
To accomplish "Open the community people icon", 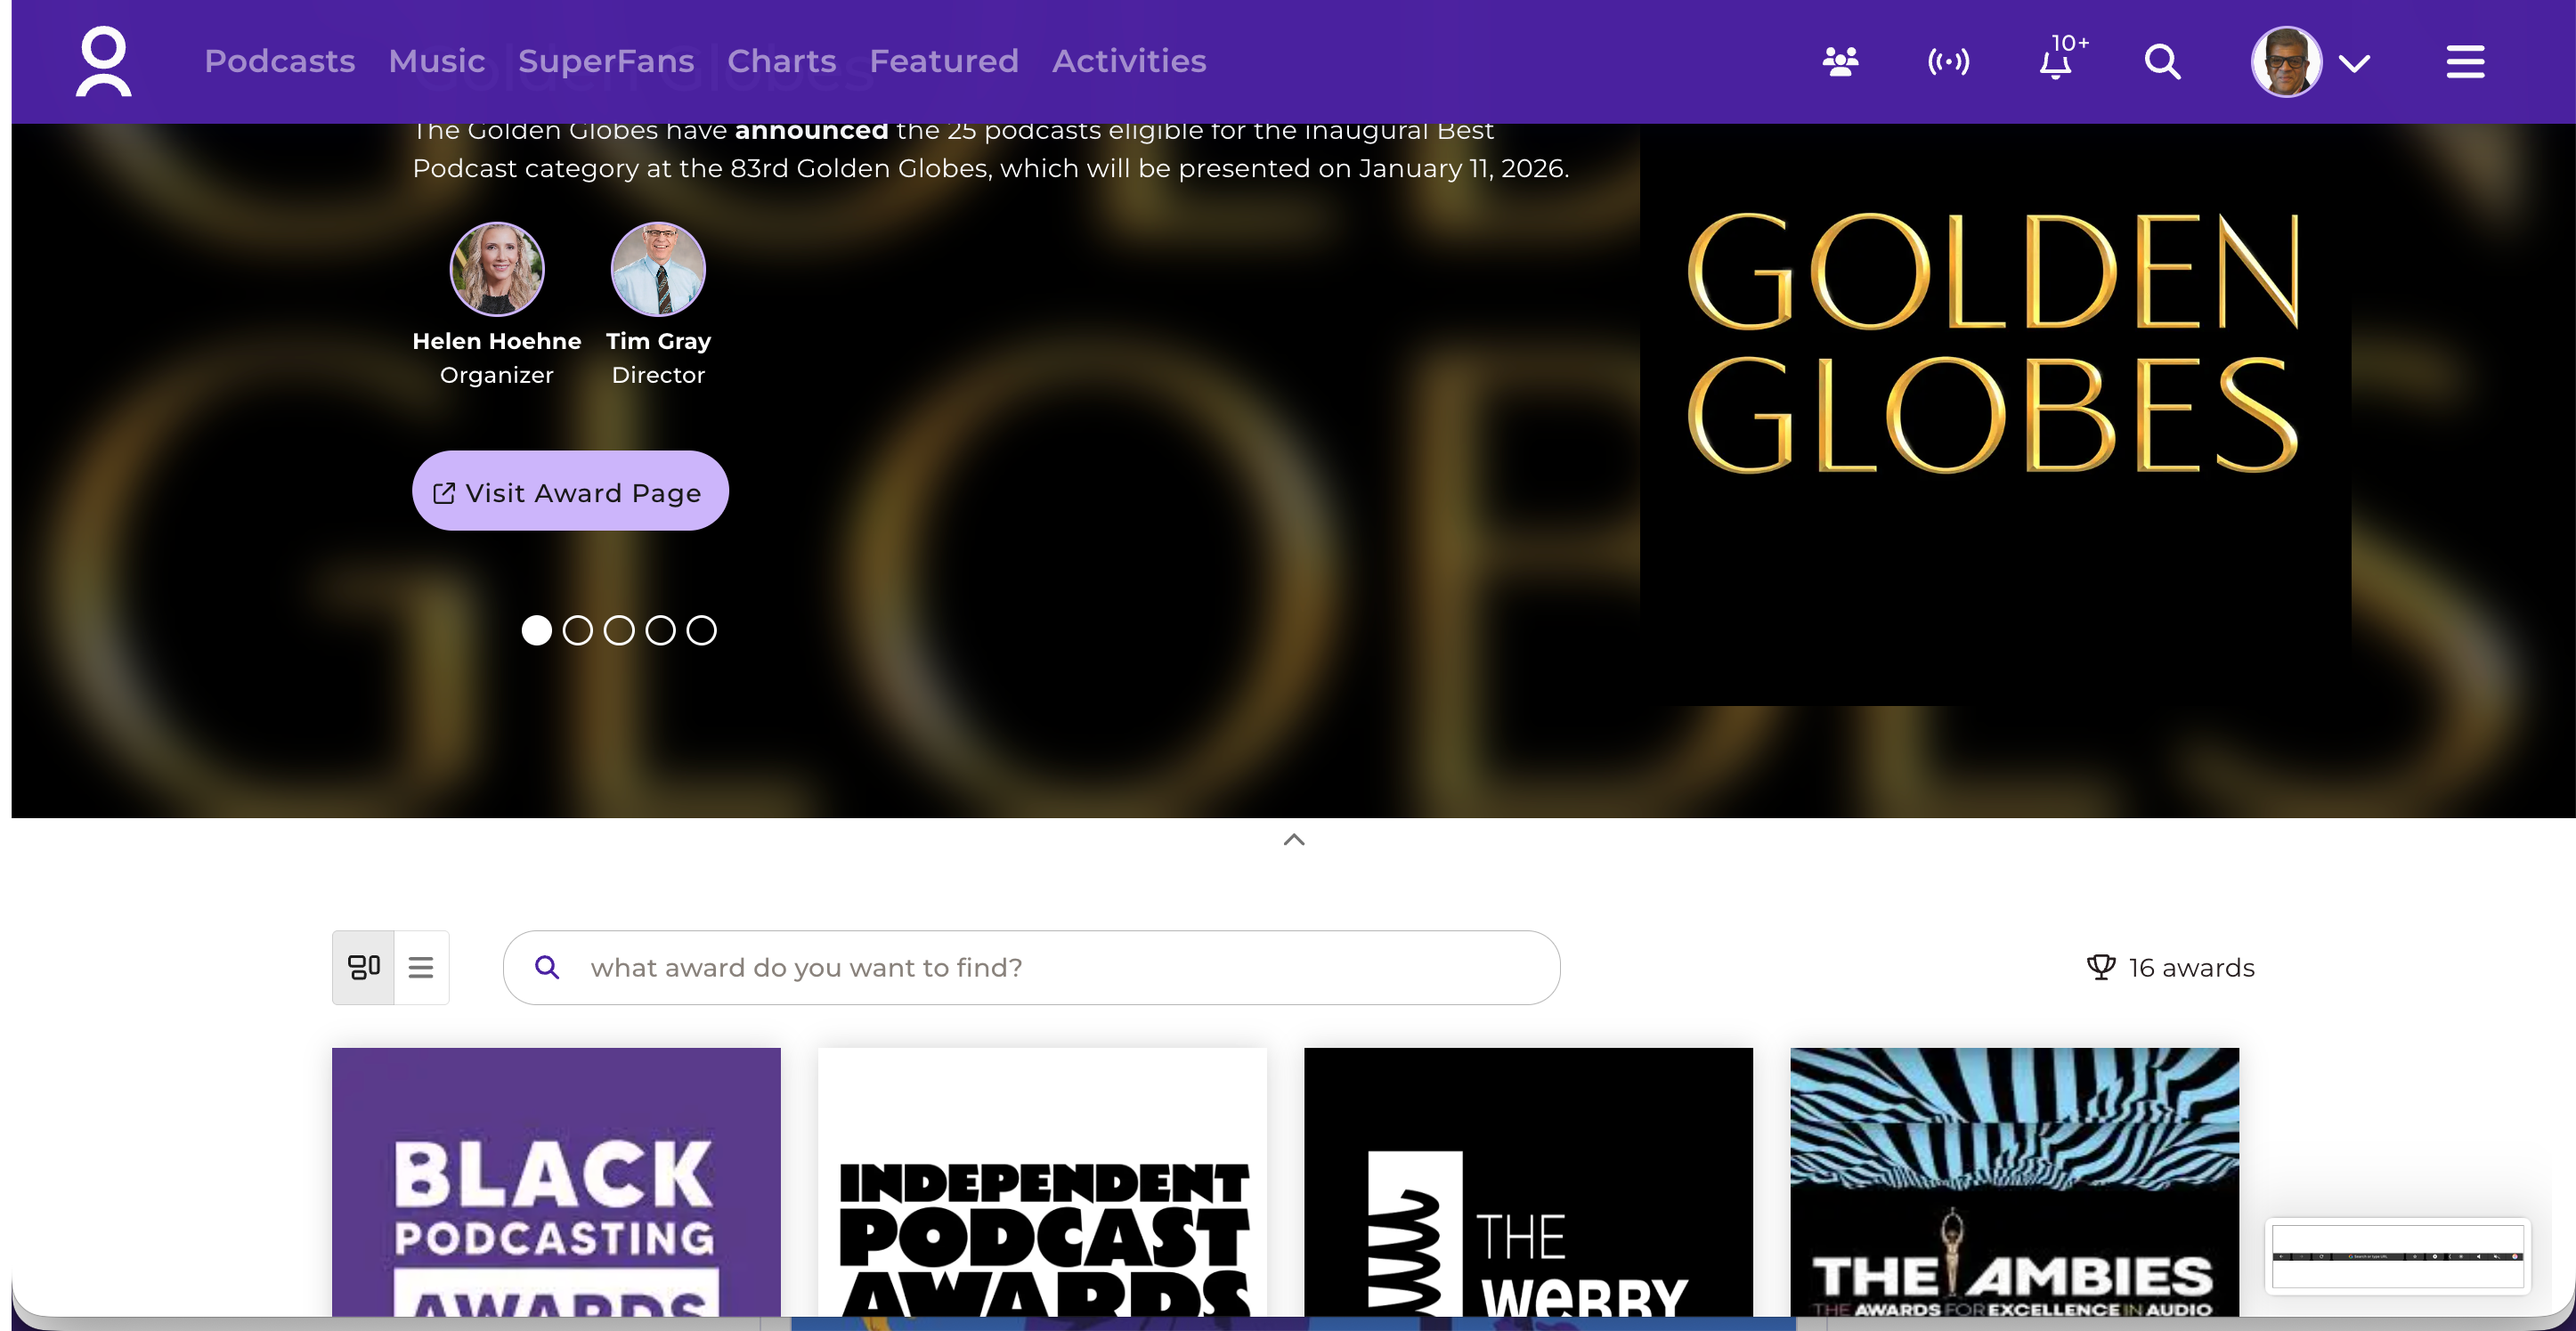I will 1840,62.
